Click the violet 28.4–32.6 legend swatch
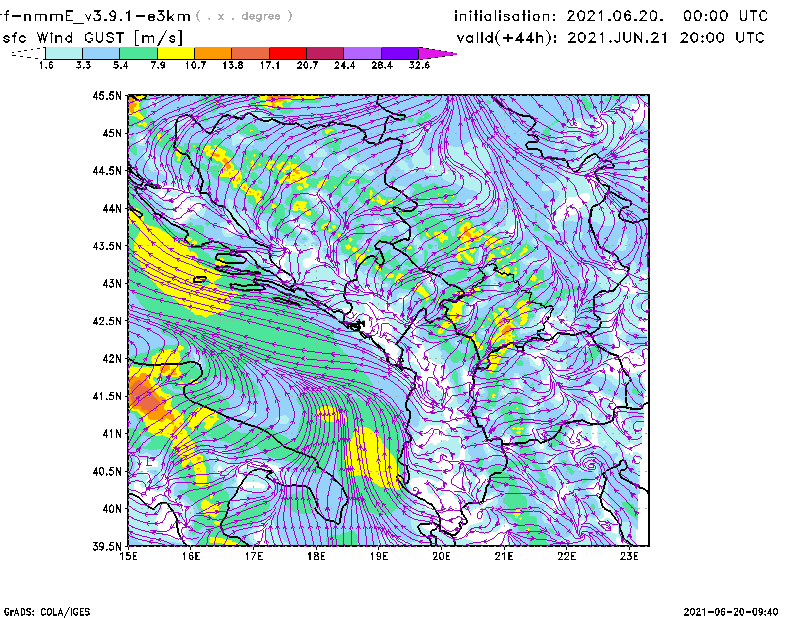 [x=399, y=53]
